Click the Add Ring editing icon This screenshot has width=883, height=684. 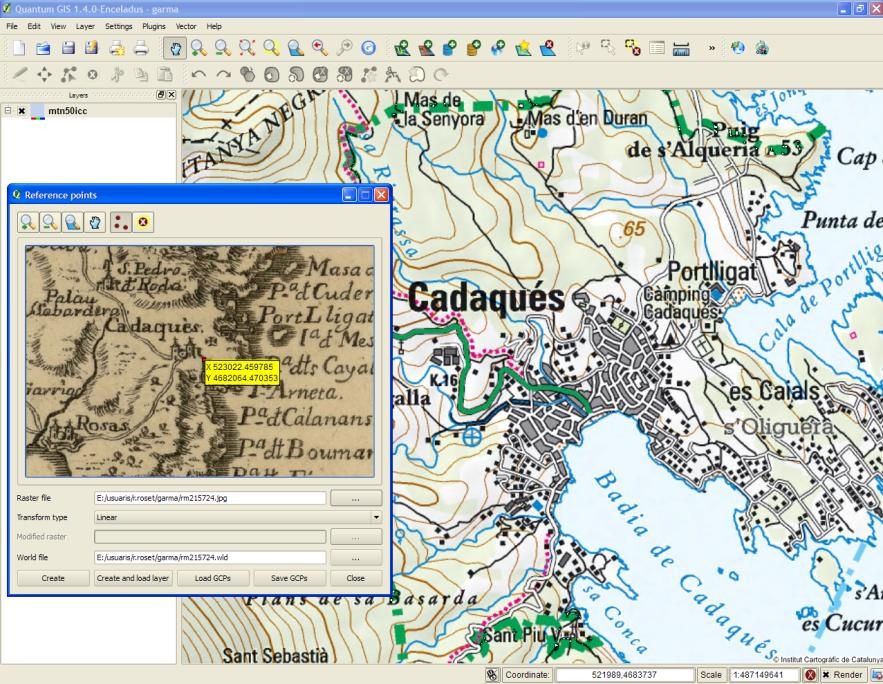click(x=271, y=74)
